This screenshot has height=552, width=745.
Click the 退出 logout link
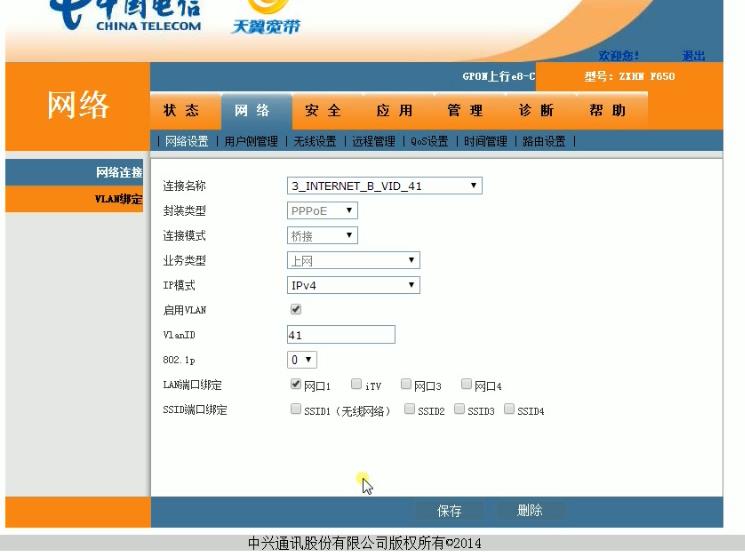click(693, 56)
